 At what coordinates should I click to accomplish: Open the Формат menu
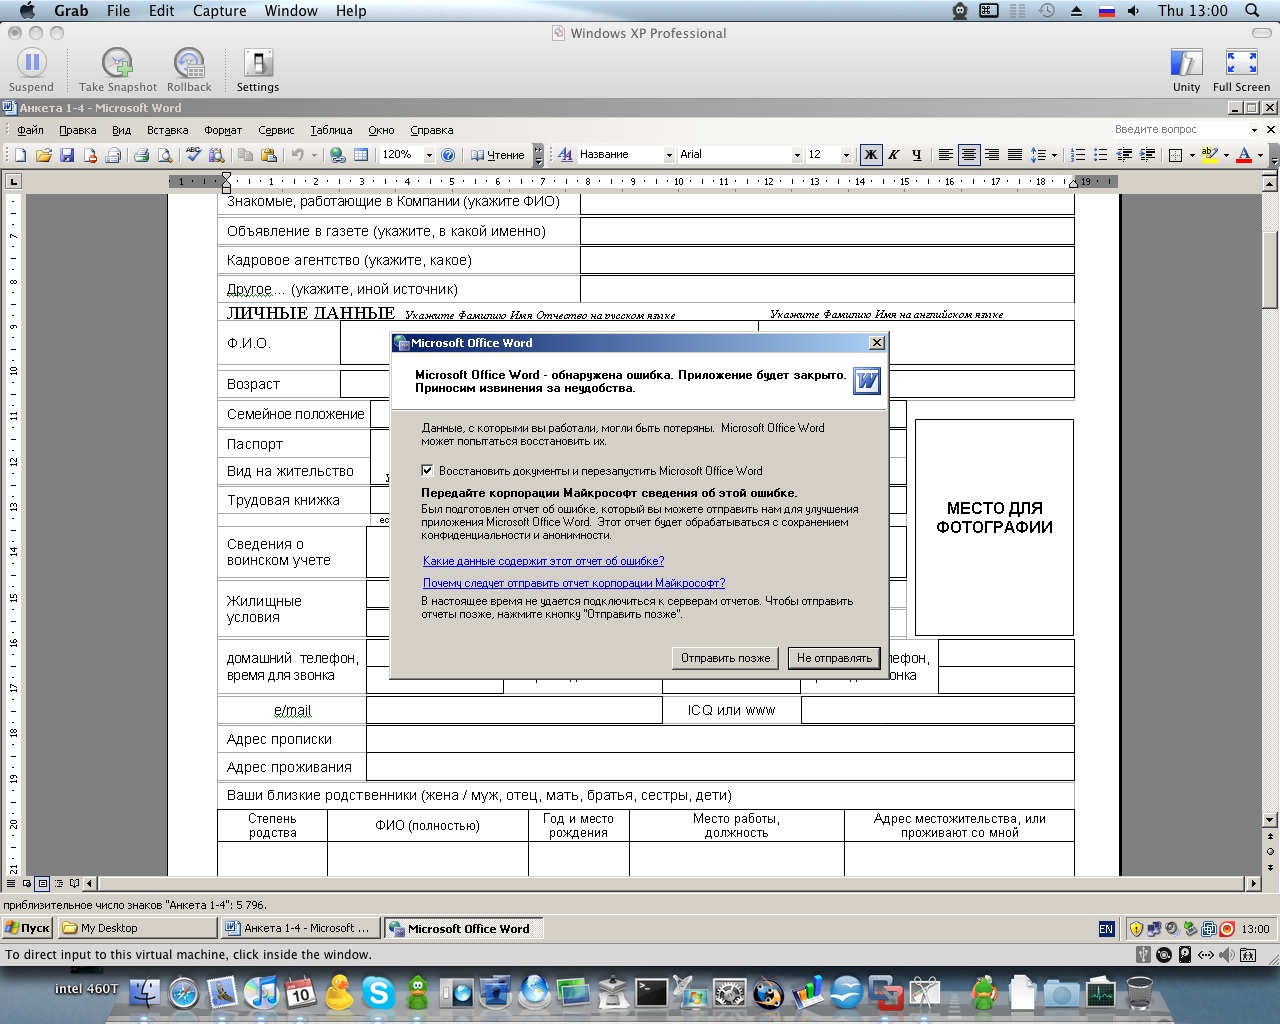[223, 130]
